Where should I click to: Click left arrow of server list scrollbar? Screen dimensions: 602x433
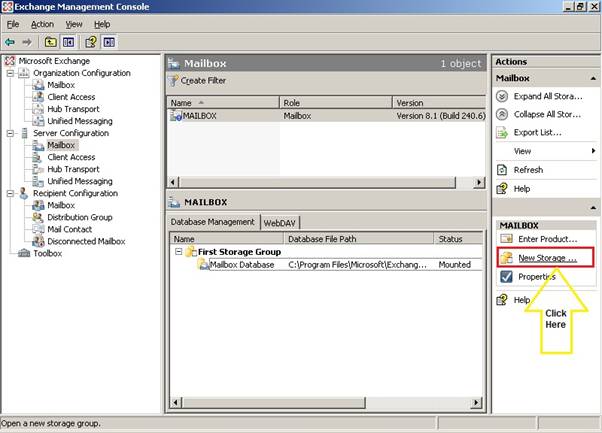173,182
